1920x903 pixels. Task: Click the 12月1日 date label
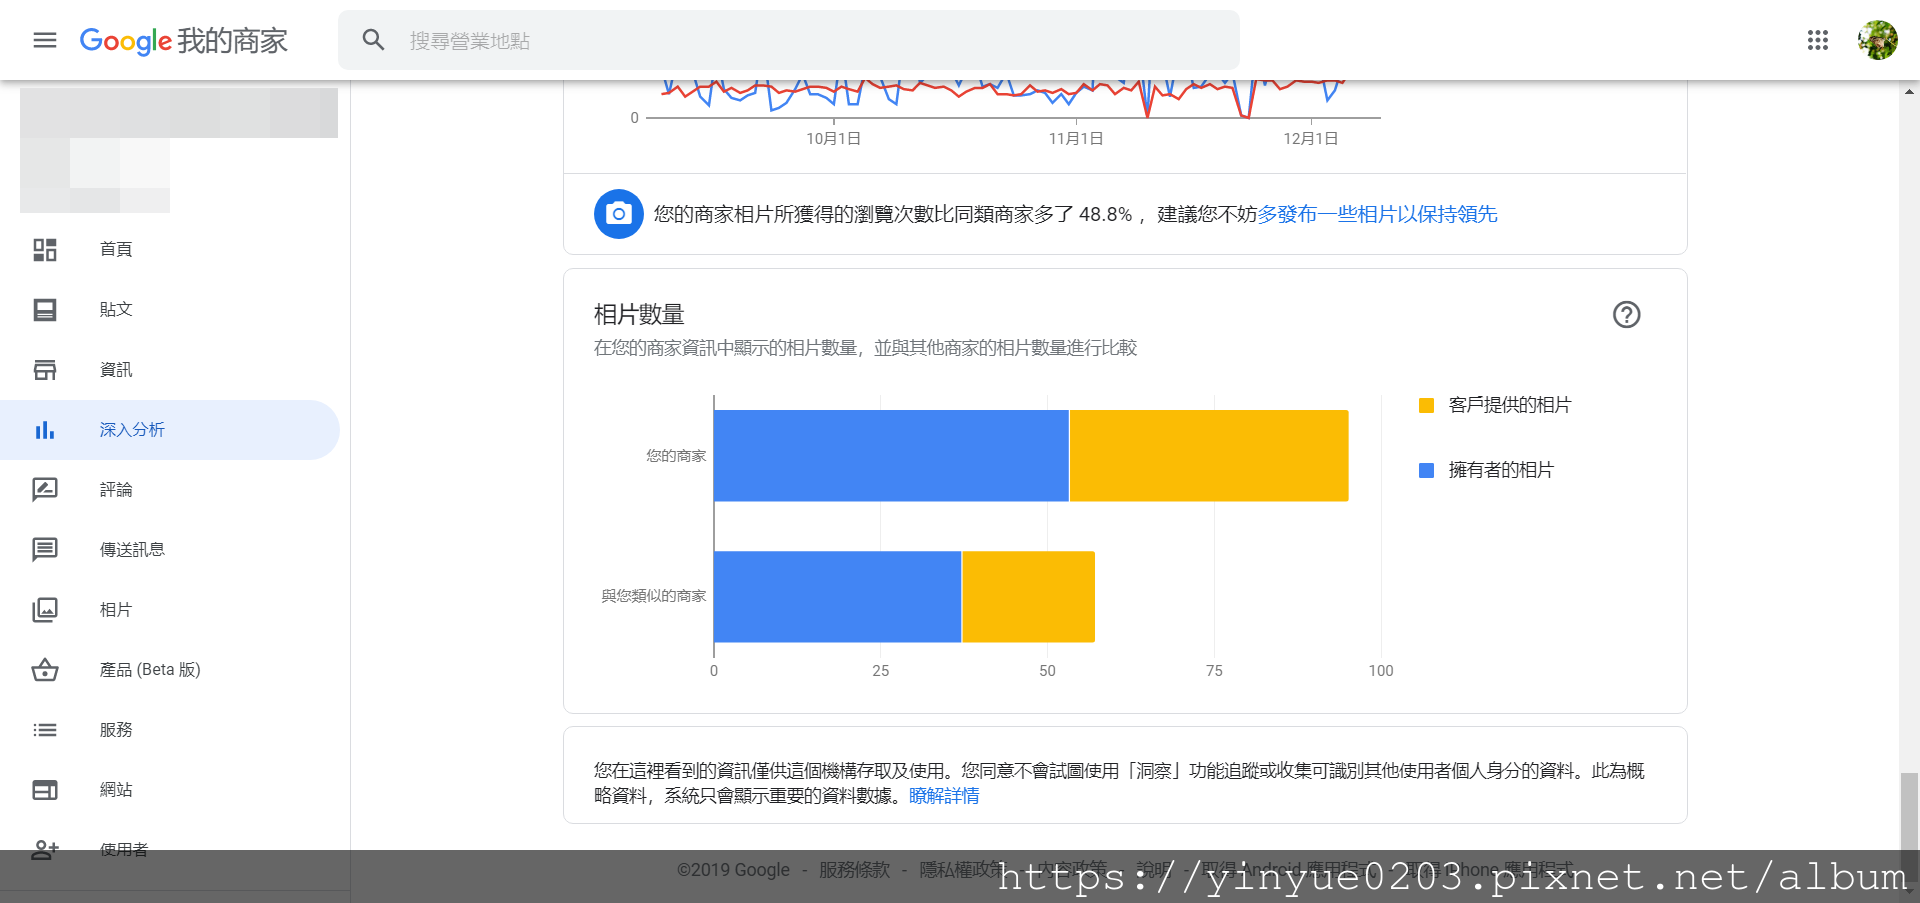pyautogui.click(x=1311, y=139)
